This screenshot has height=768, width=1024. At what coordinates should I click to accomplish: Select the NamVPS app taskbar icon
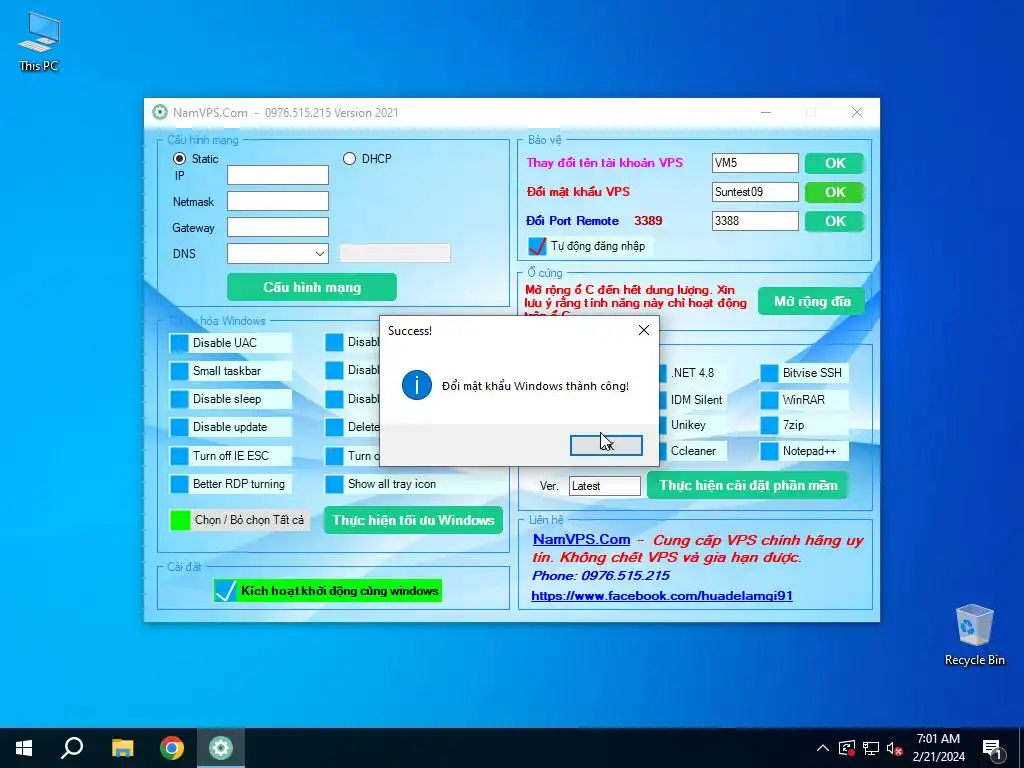[x=221, y=748]
